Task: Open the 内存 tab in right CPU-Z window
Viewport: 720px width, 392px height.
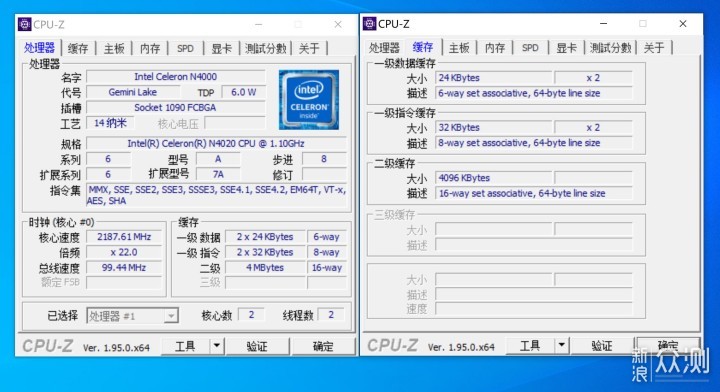Action: (x=495, y=48)
